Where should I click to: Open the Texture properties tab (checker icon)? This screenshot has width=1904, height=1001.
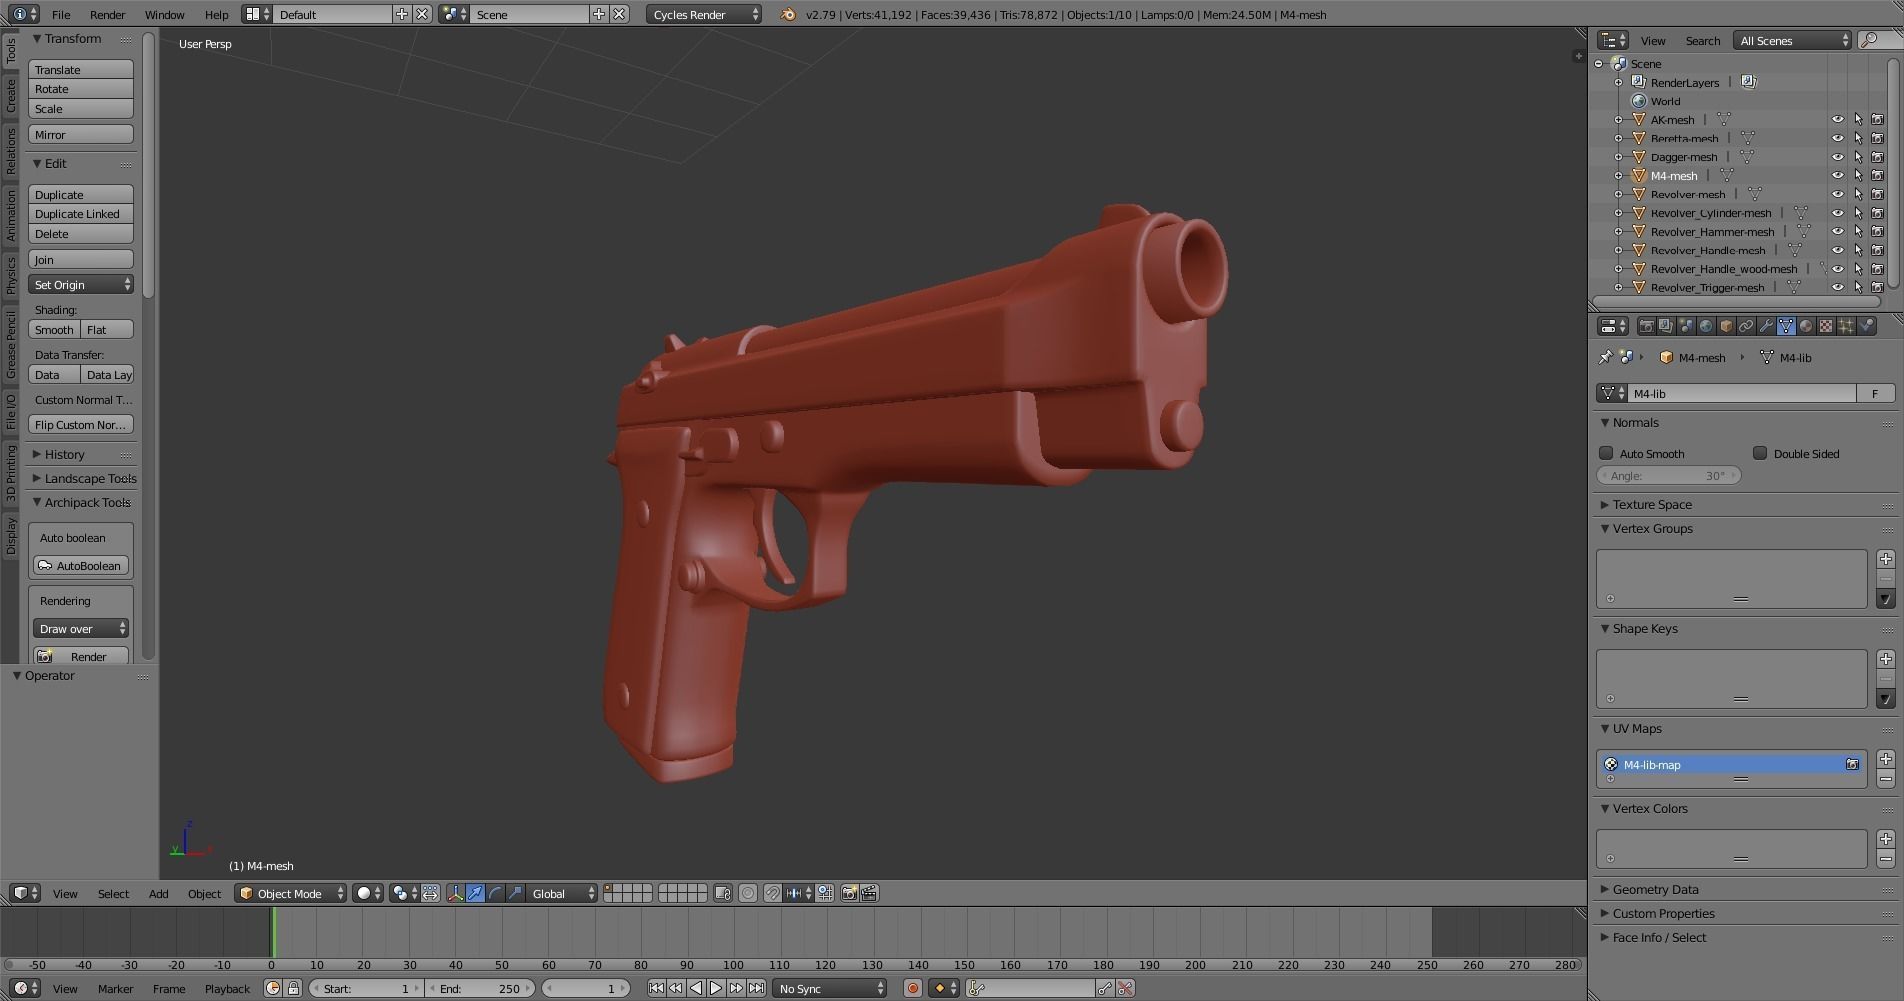tap(1826, 326)
